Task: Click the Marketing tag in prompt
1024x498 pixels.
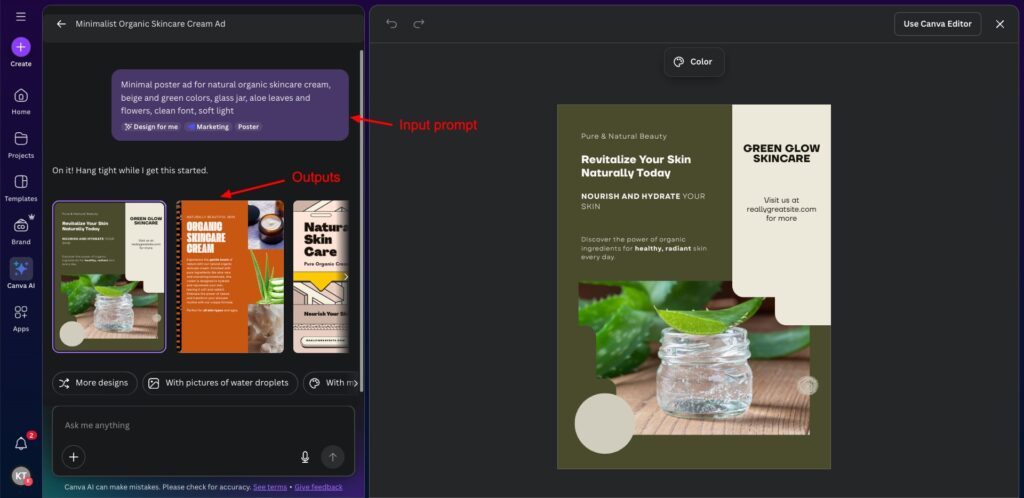Action: pyautogui.click(x=208, y=127)
